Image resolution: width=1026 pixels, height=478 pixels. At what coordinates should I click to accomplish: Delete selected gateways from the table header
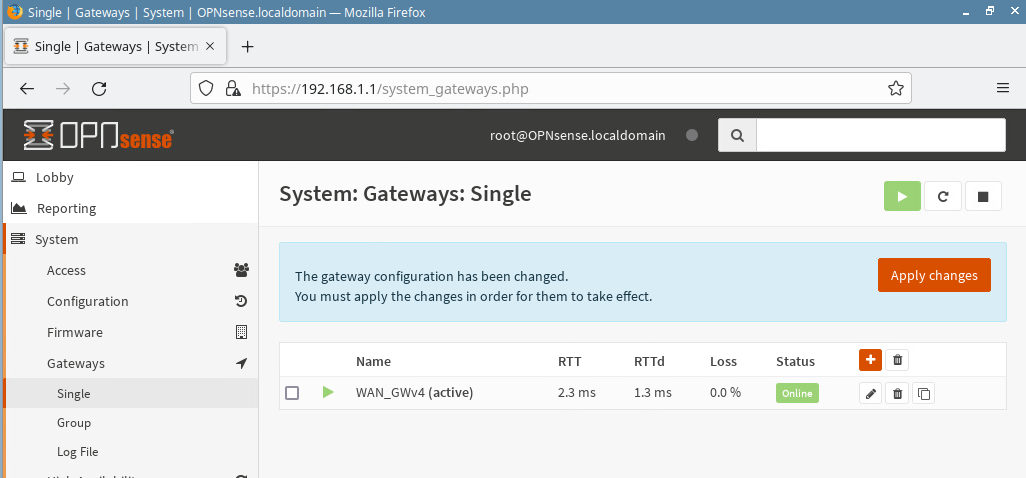[x=898, y=360]
